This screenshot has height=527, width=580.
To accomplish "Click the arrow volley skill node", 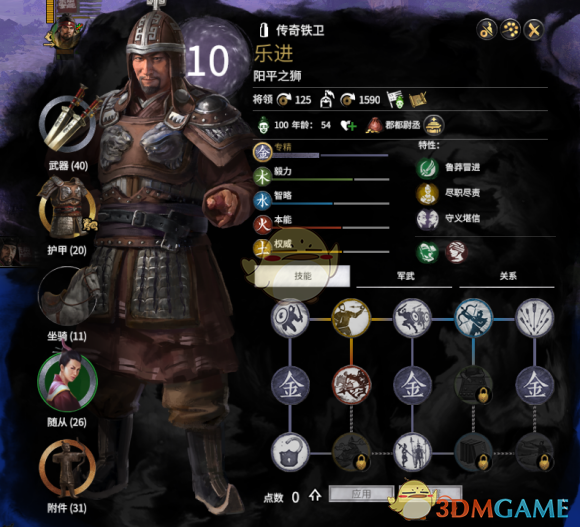I will [535, 318].
